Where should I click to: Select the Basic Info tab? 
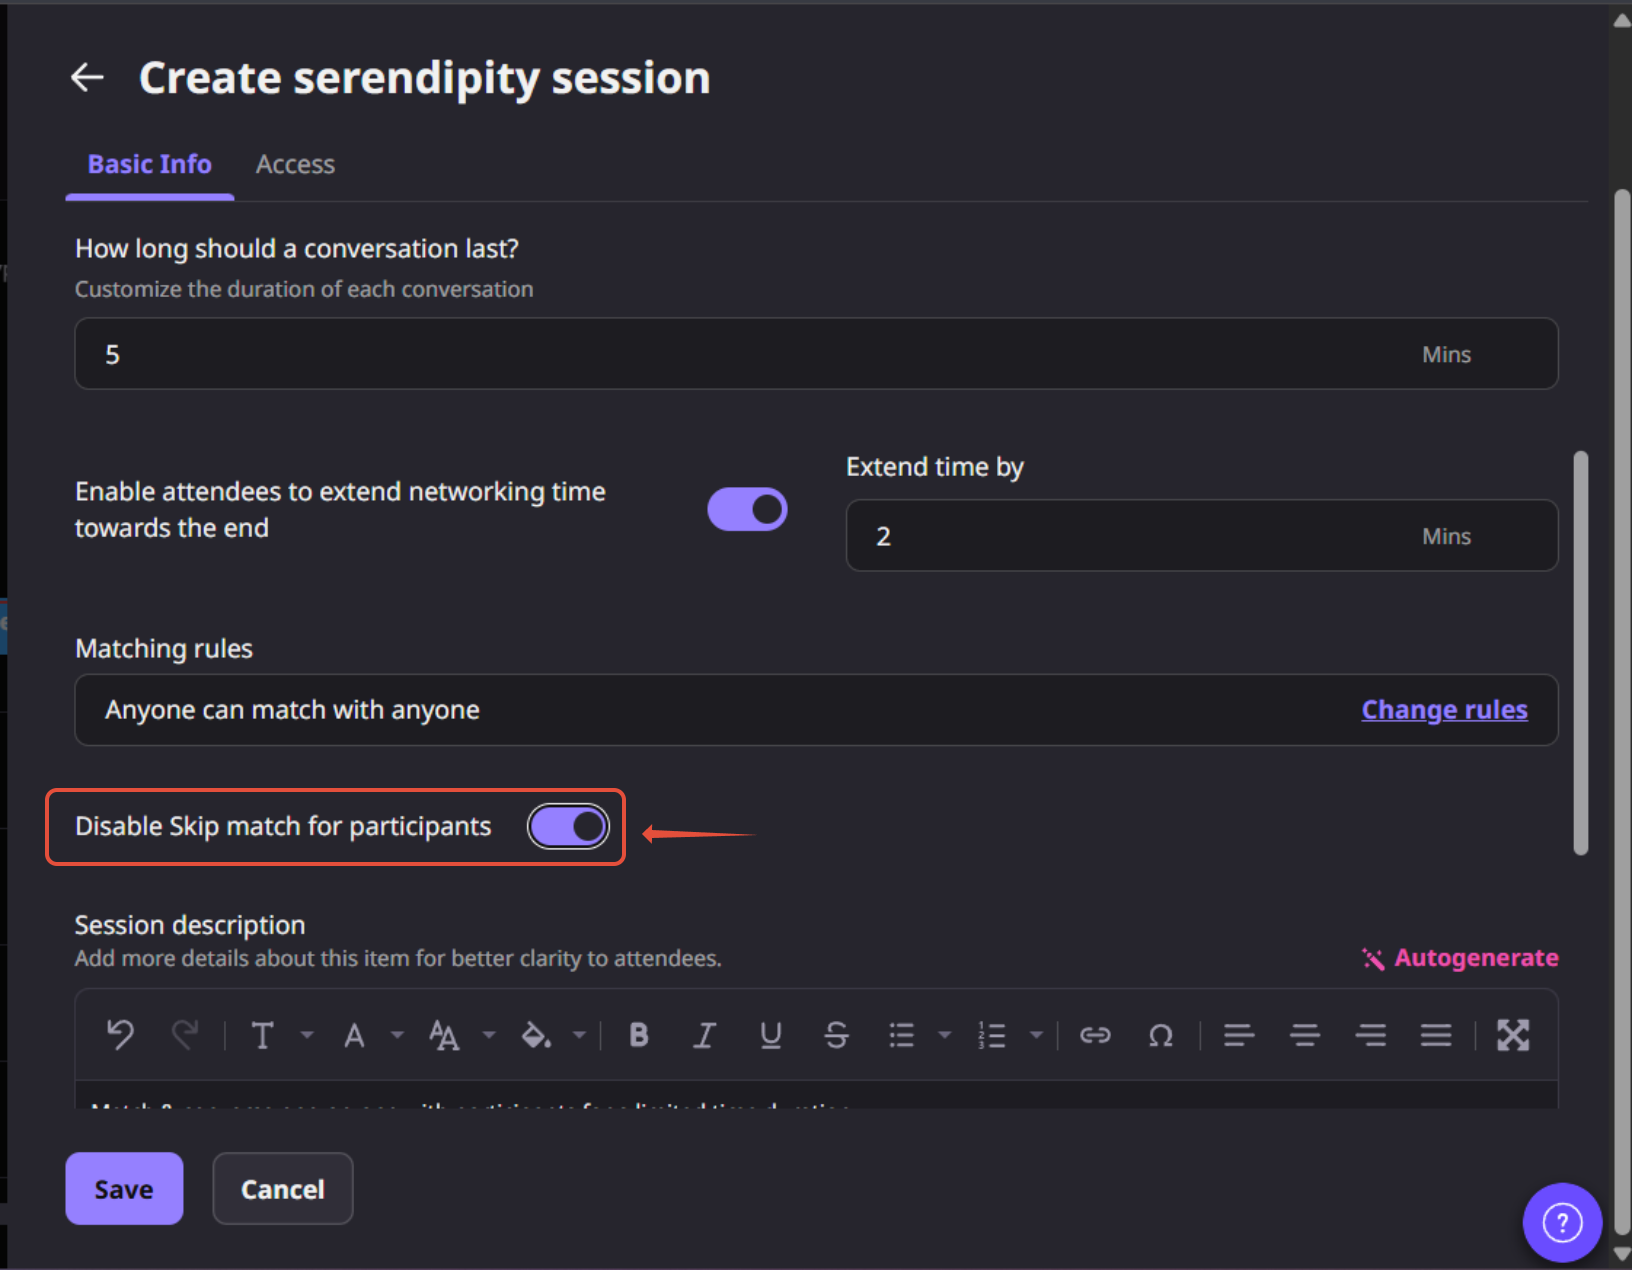[150, 165]
